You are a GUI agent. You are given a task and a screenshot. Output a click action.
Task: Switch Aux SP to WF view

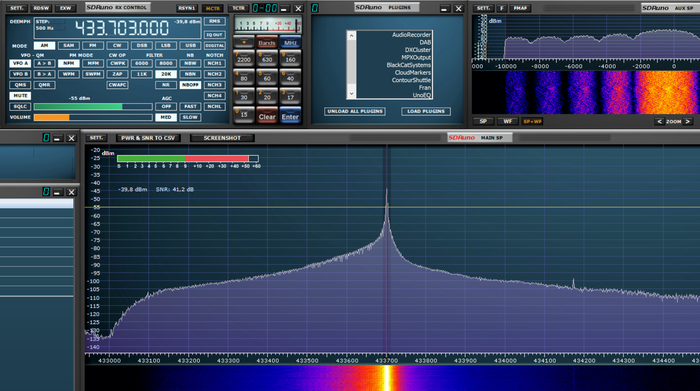pyautogui.click(x=508, y=121)
